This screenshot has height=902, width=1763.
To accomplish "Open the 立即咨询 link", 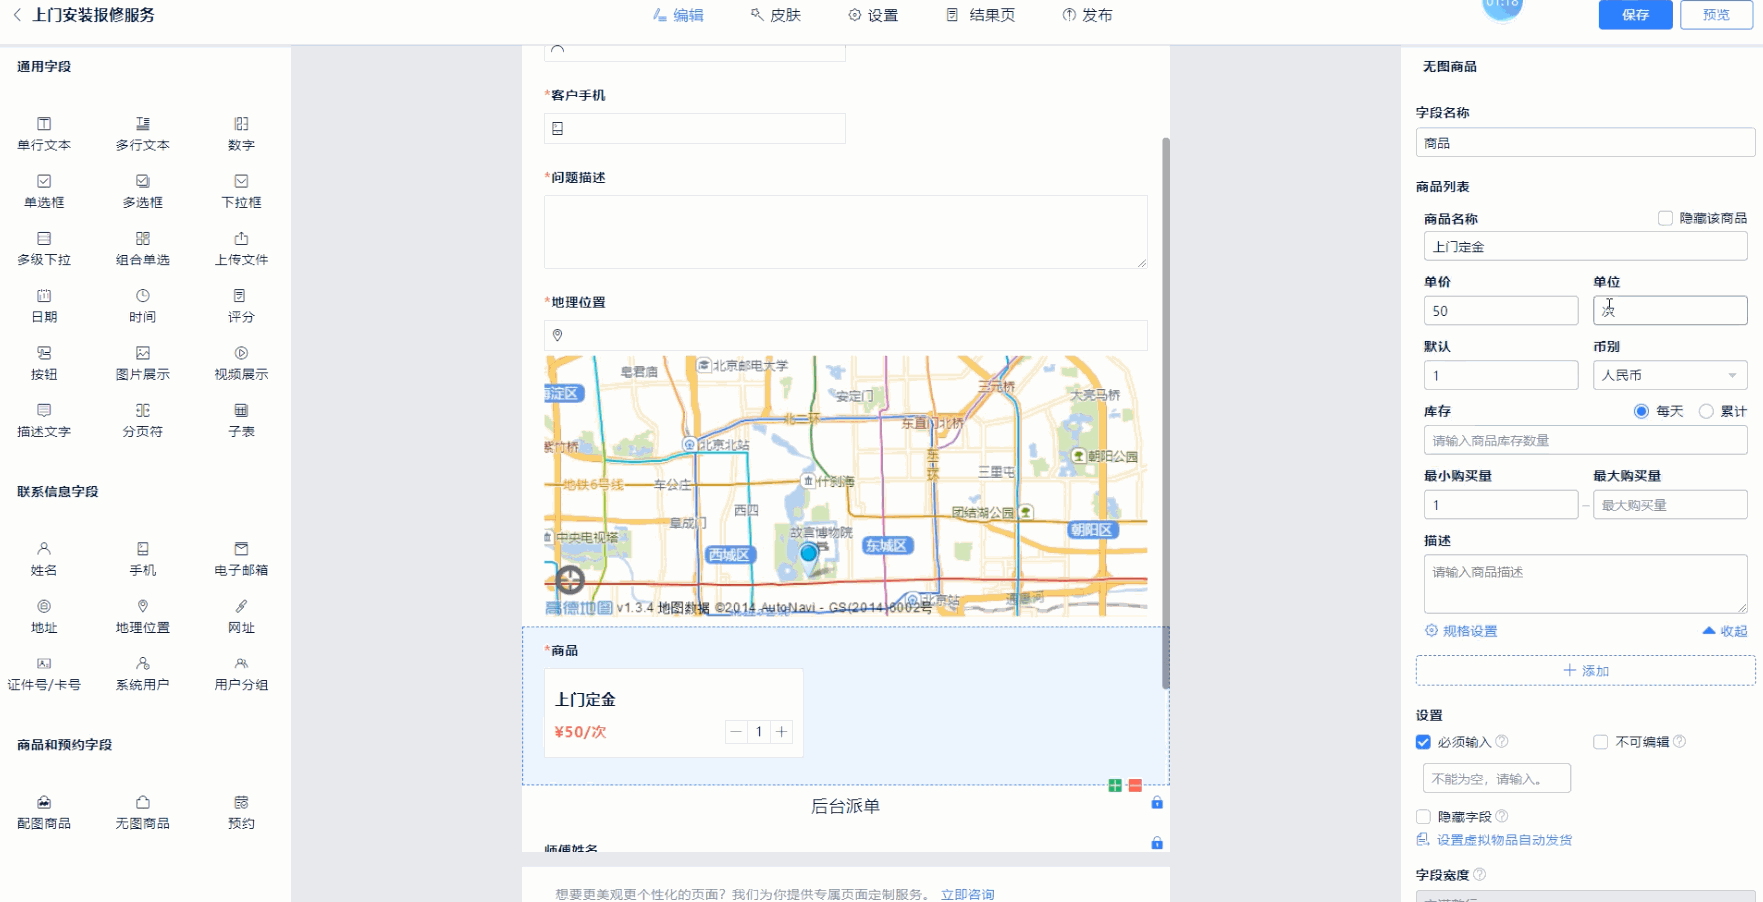I will [x=967, y=894].
